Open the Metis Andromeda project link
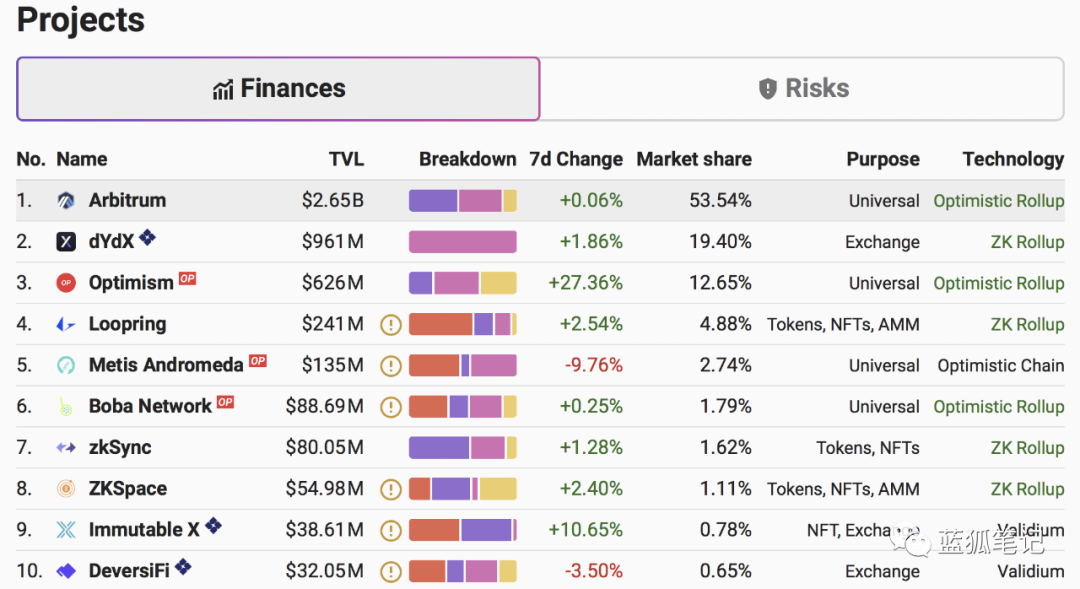The image size is (1080, 589). tap(166, 365)
